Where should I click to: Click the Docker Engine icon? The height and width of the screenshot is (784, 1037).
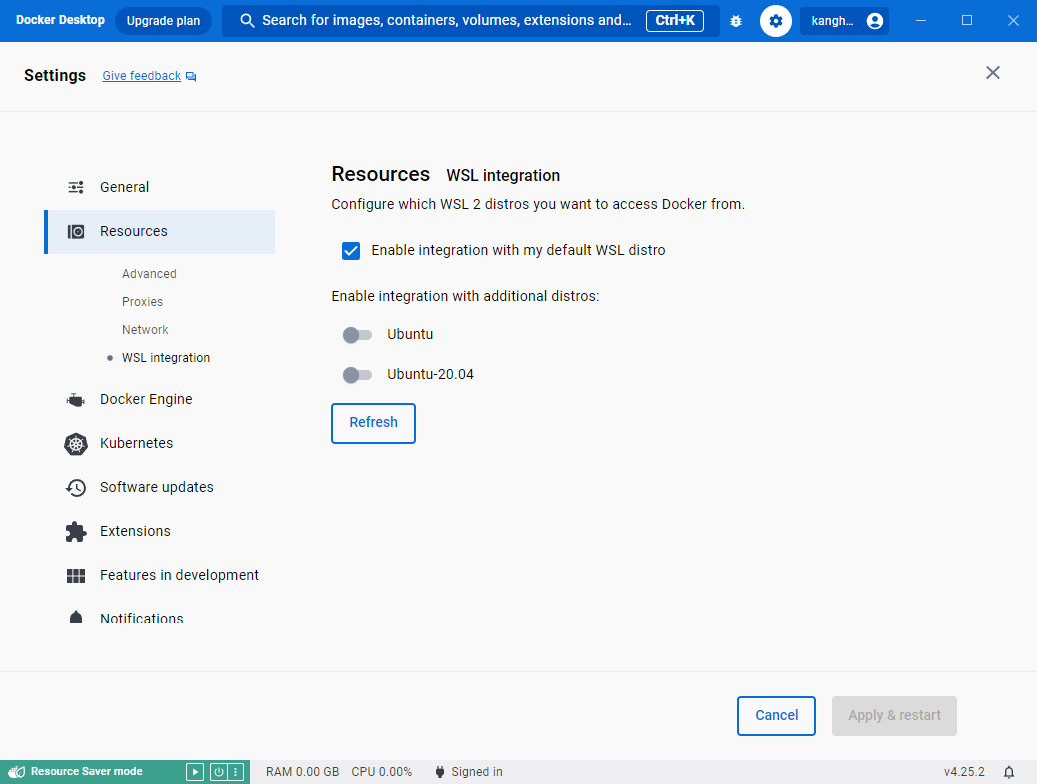pyautogui.click(x=76, y=400)
